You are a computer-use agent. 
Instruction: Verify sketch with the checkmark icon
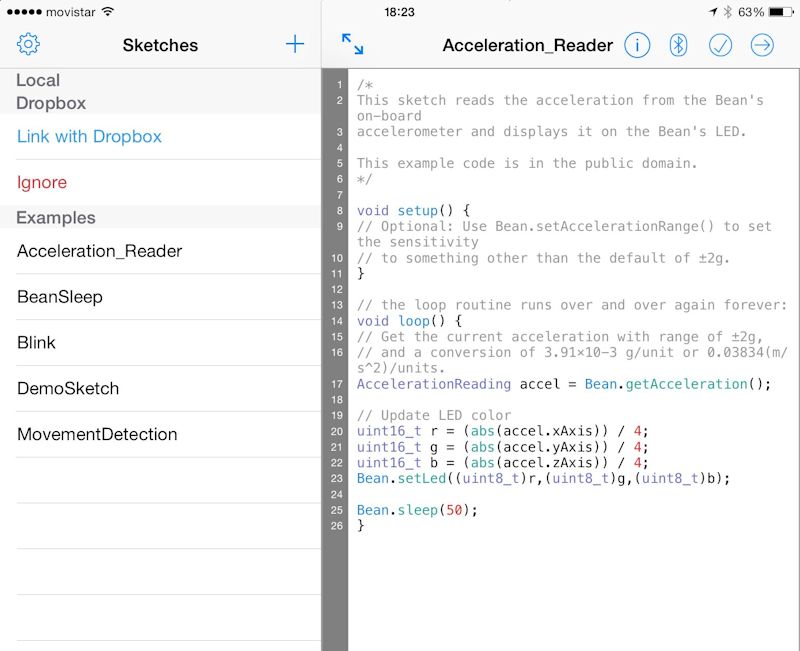tap(720, 45)
